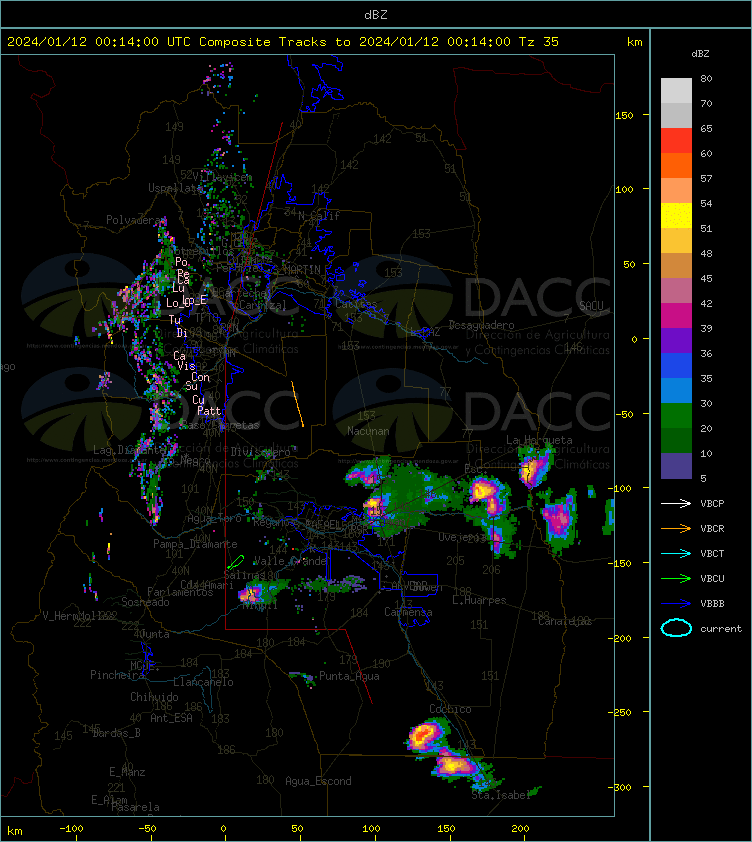This screenshot has height=842, width=752.
Task: Click the 'Valle_Grande' place label
Action: pyautogui.click(x=290, y=561)
